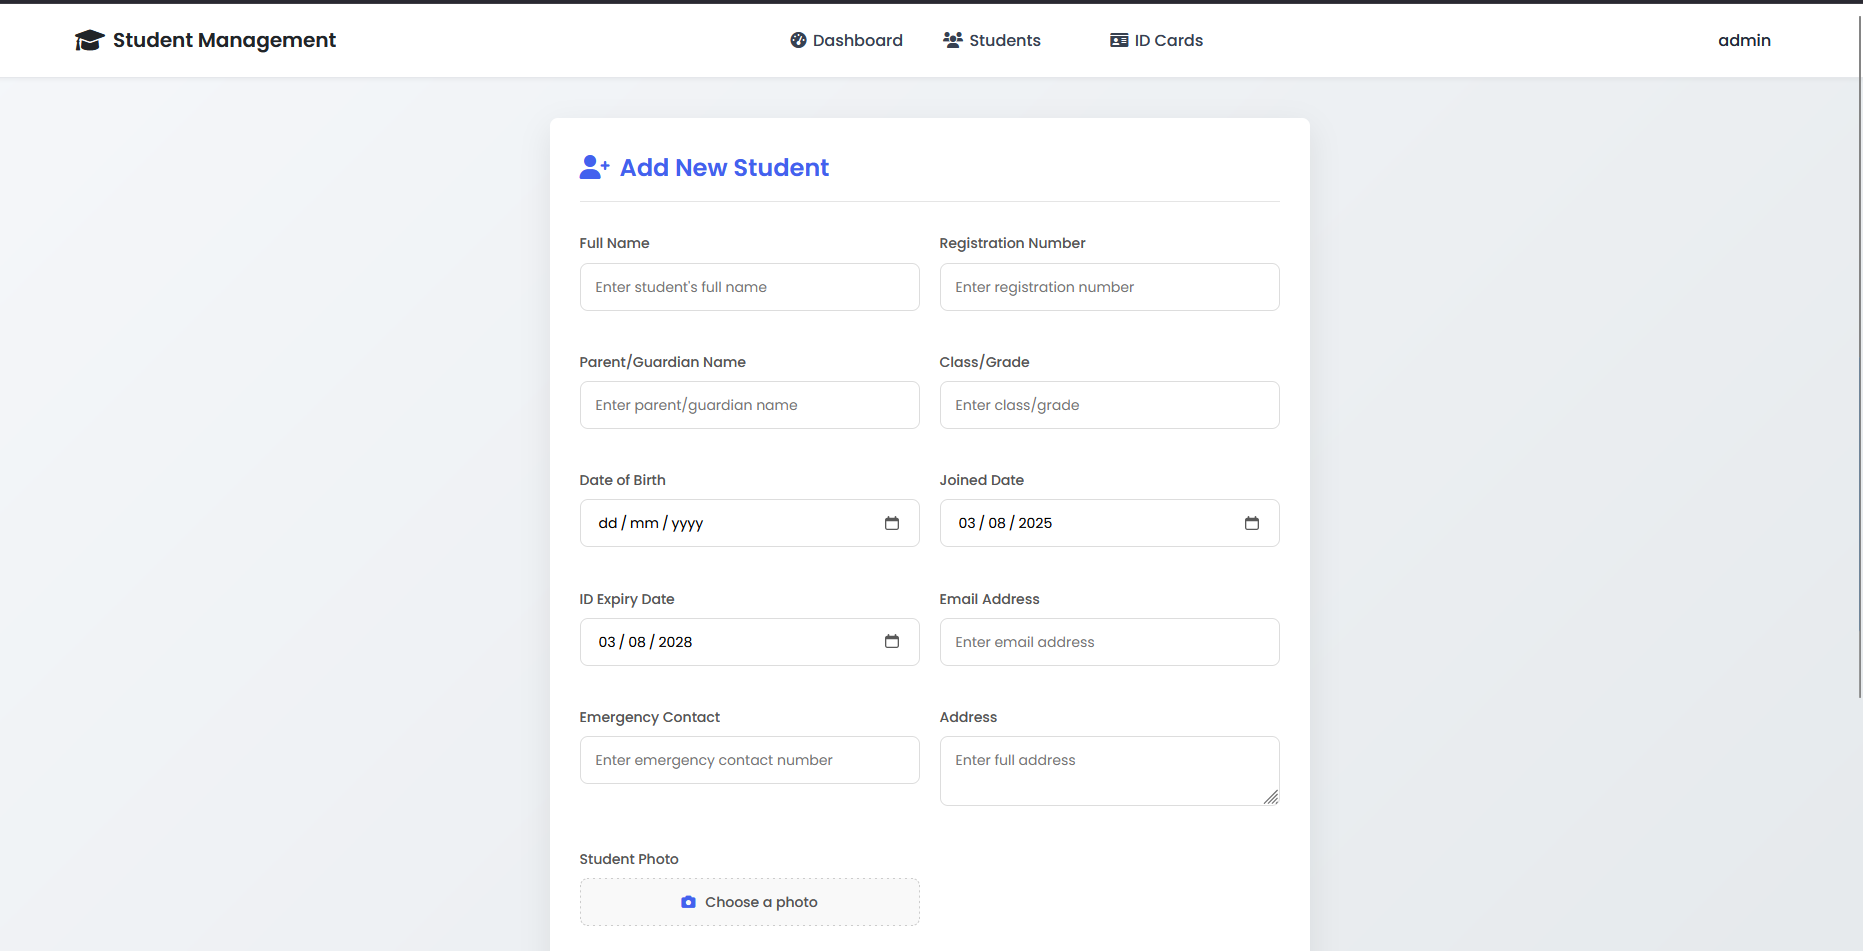Go to the Dashboard page
The height and width of the screenshot is (951, 1863).
coord(857,40)
